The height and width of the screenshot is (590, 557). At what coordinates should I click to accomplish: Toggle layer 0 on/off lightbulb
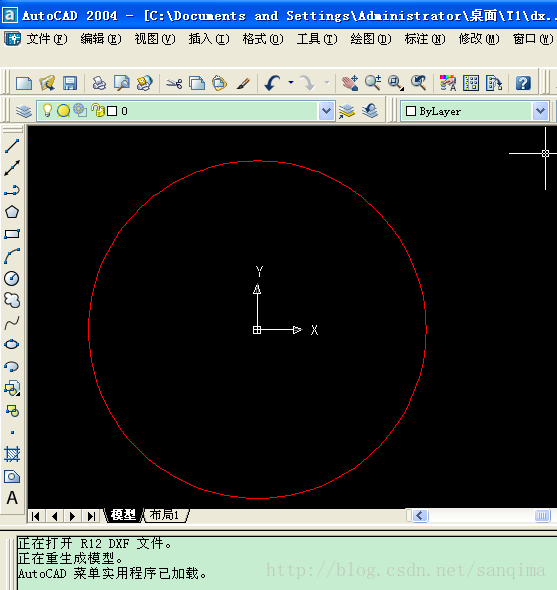click(x=47, y=111)
